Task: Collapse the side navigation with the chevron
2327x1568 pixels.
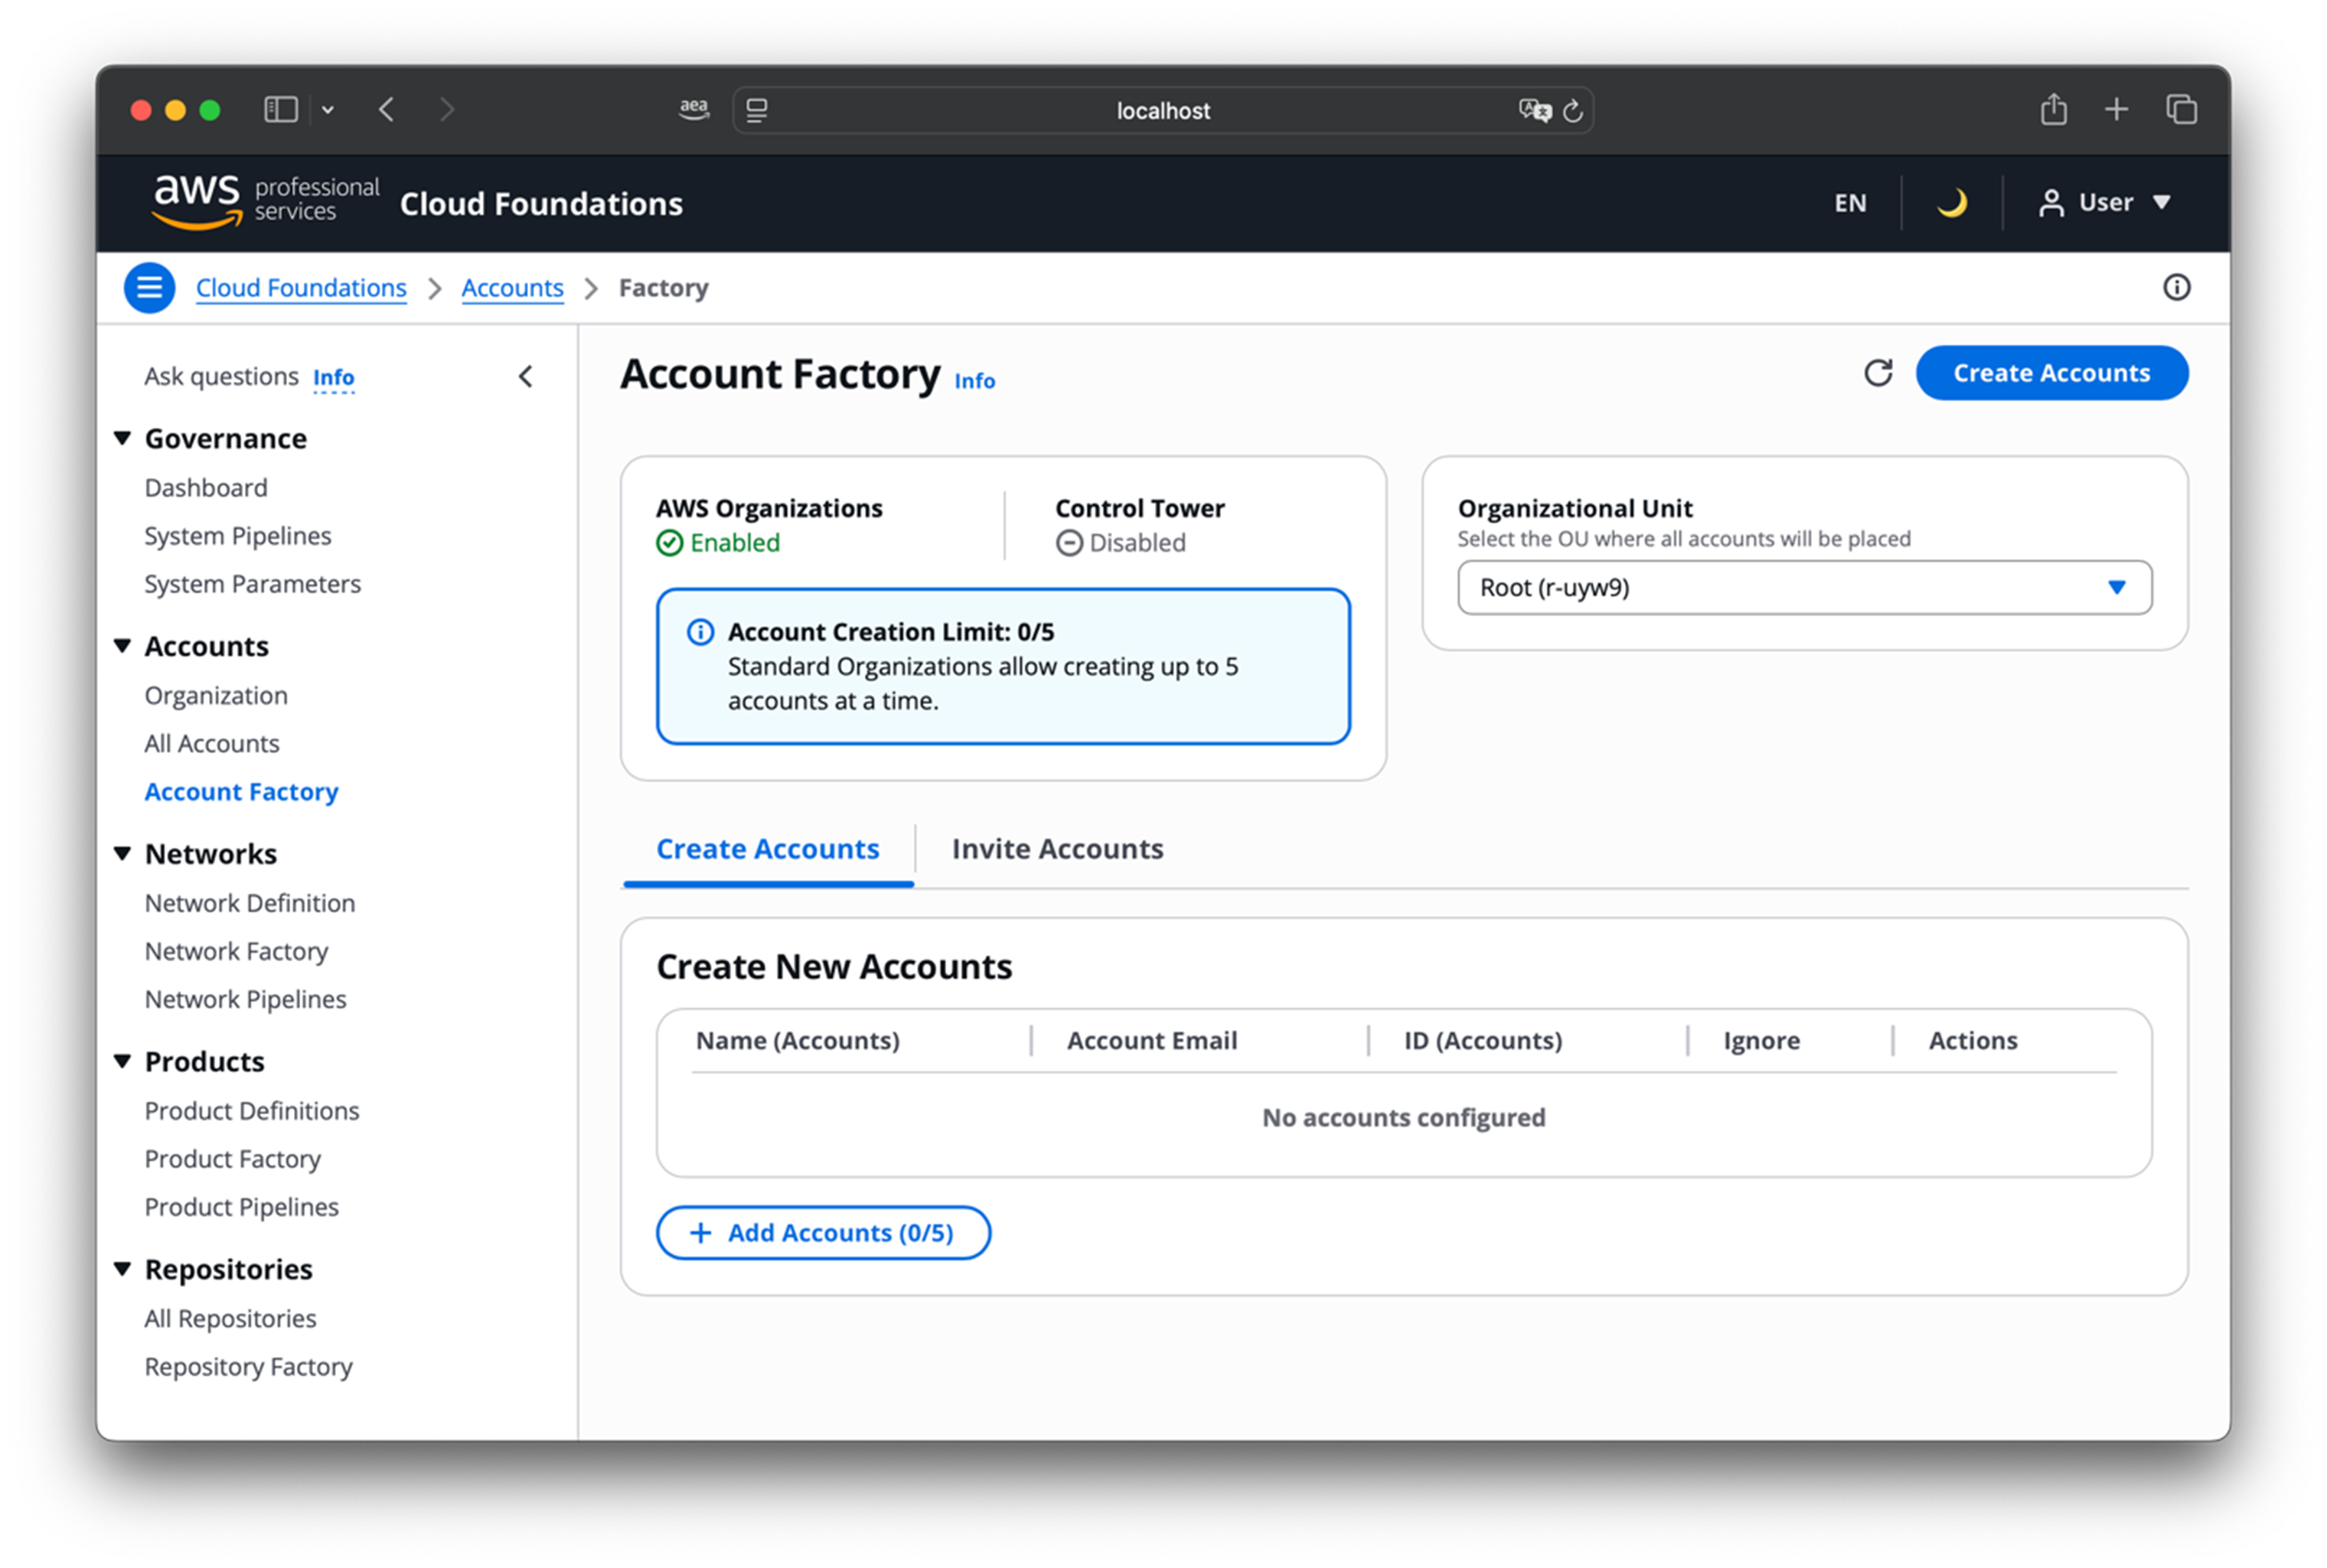Action: pyautogui.click(x=526, y=377)
